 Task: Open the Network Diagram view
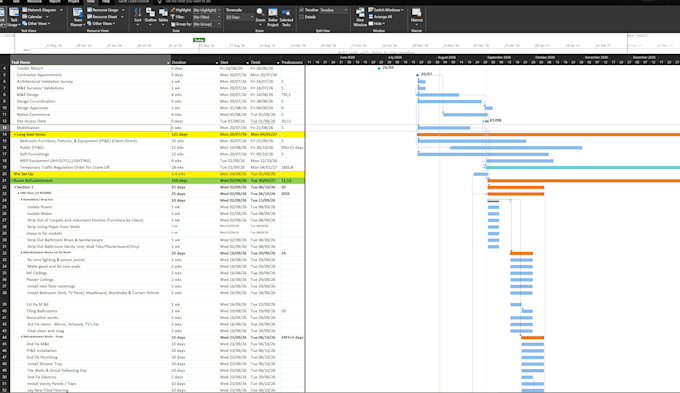tap(39, 10)
